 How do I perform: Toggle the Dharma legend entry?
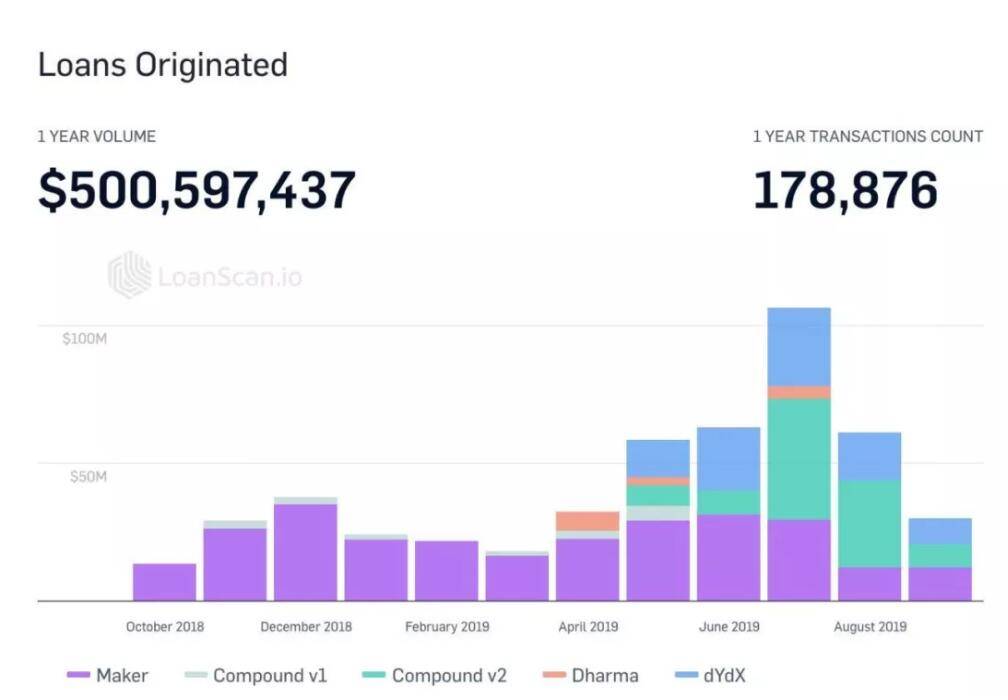(x=591, y=676)
